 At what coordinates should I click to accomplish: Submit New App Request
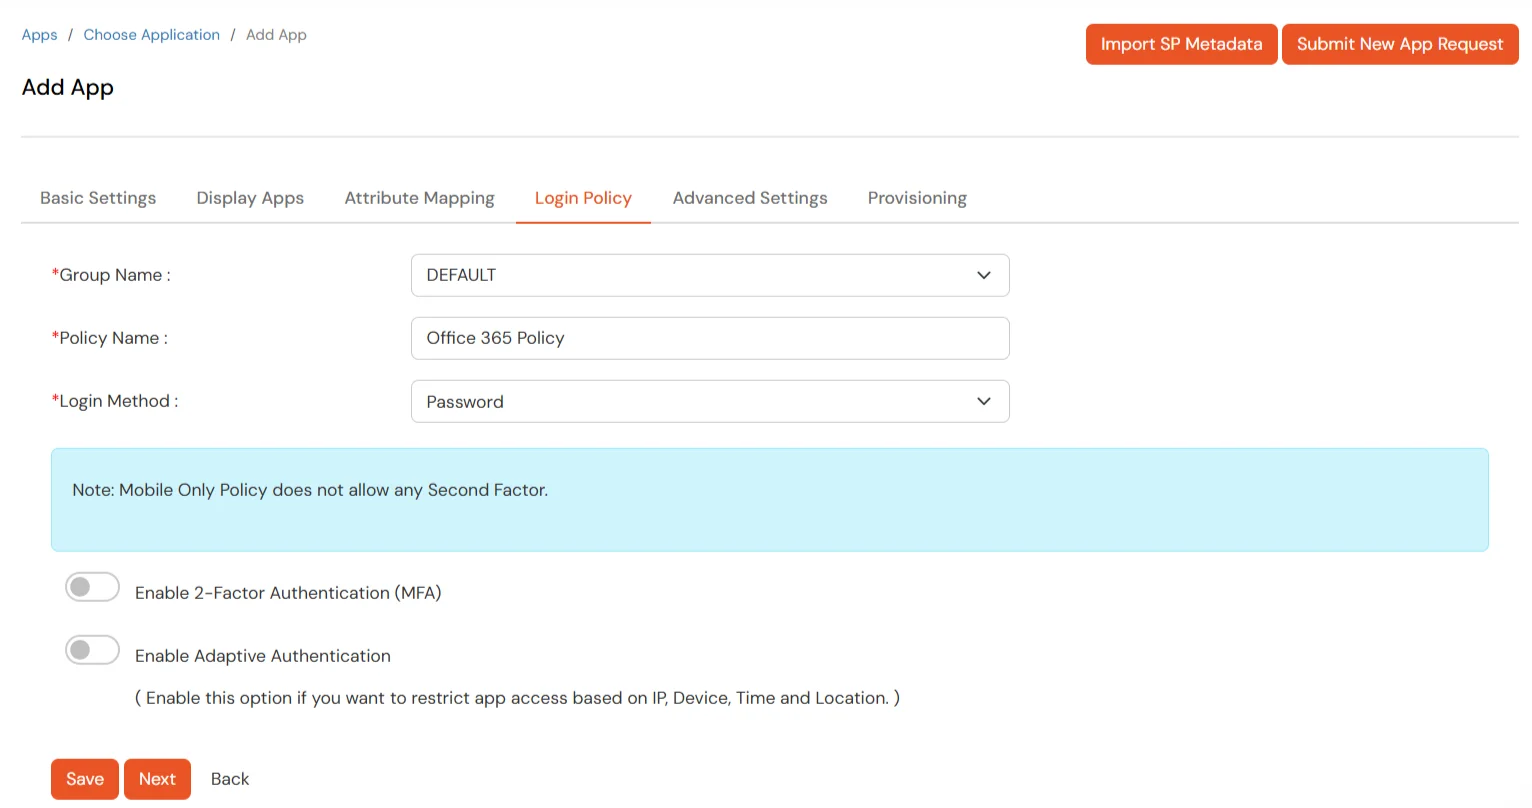click(x=1400, y=44)
